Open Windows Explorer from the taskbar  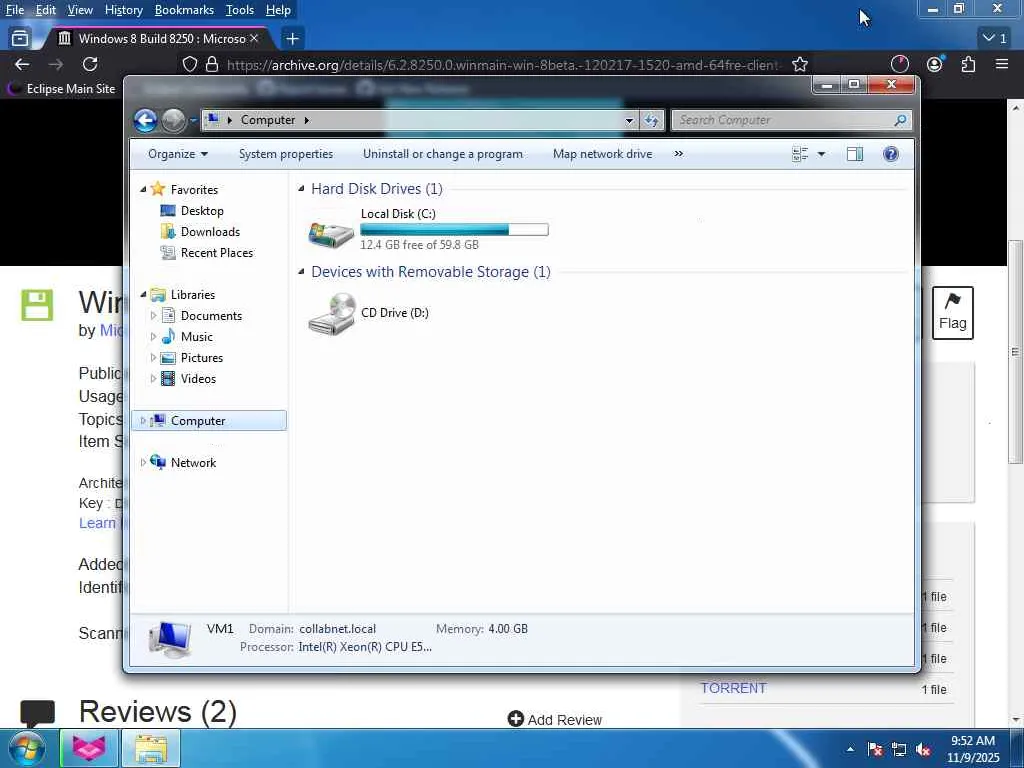tap(151, 749)
